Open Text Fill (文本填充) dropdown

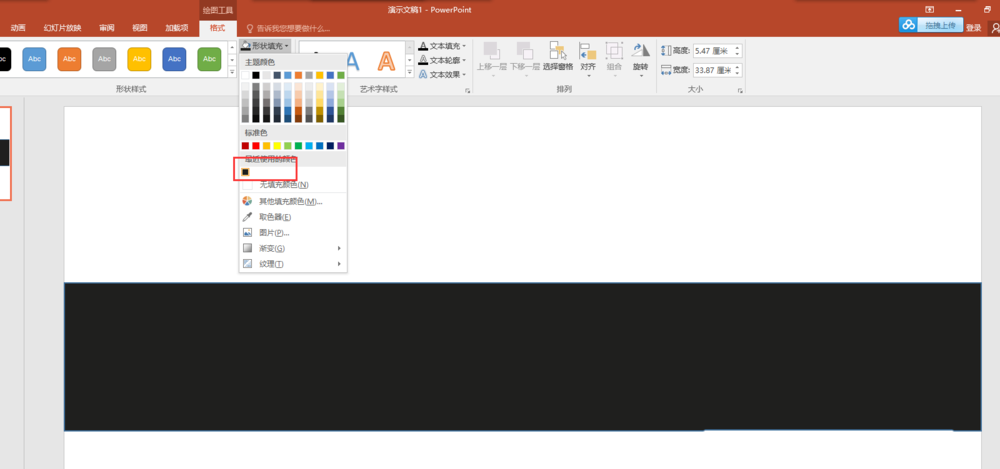coord(442,46)
